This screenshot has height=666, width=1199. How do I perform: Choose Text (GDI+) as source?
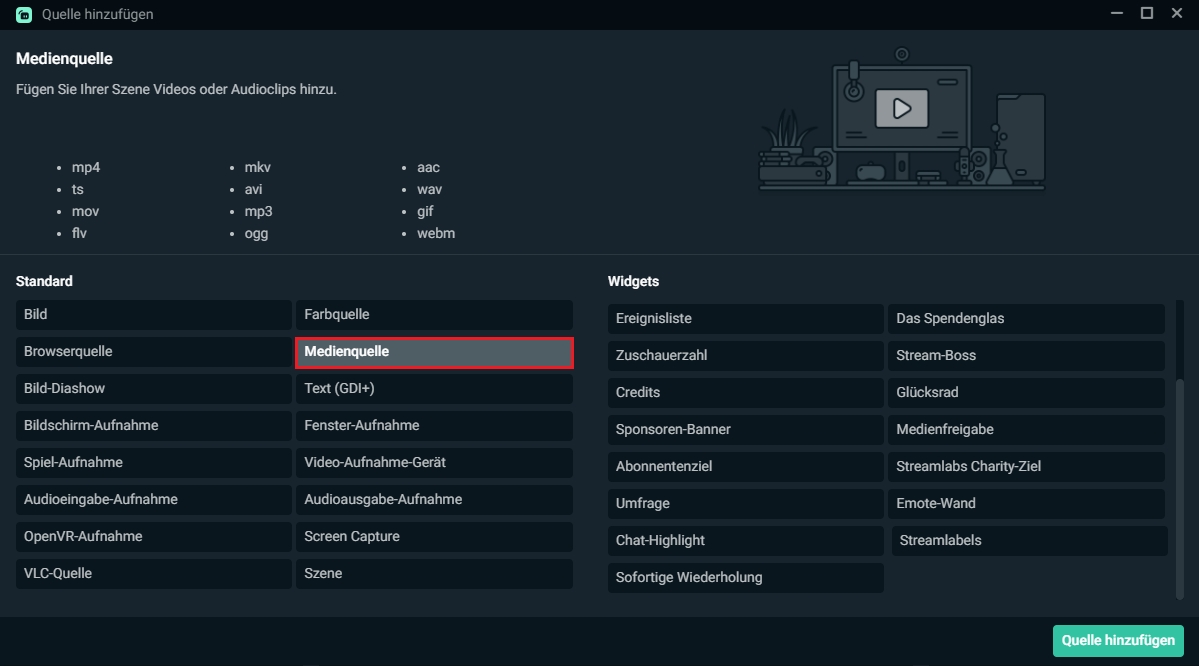434,388
